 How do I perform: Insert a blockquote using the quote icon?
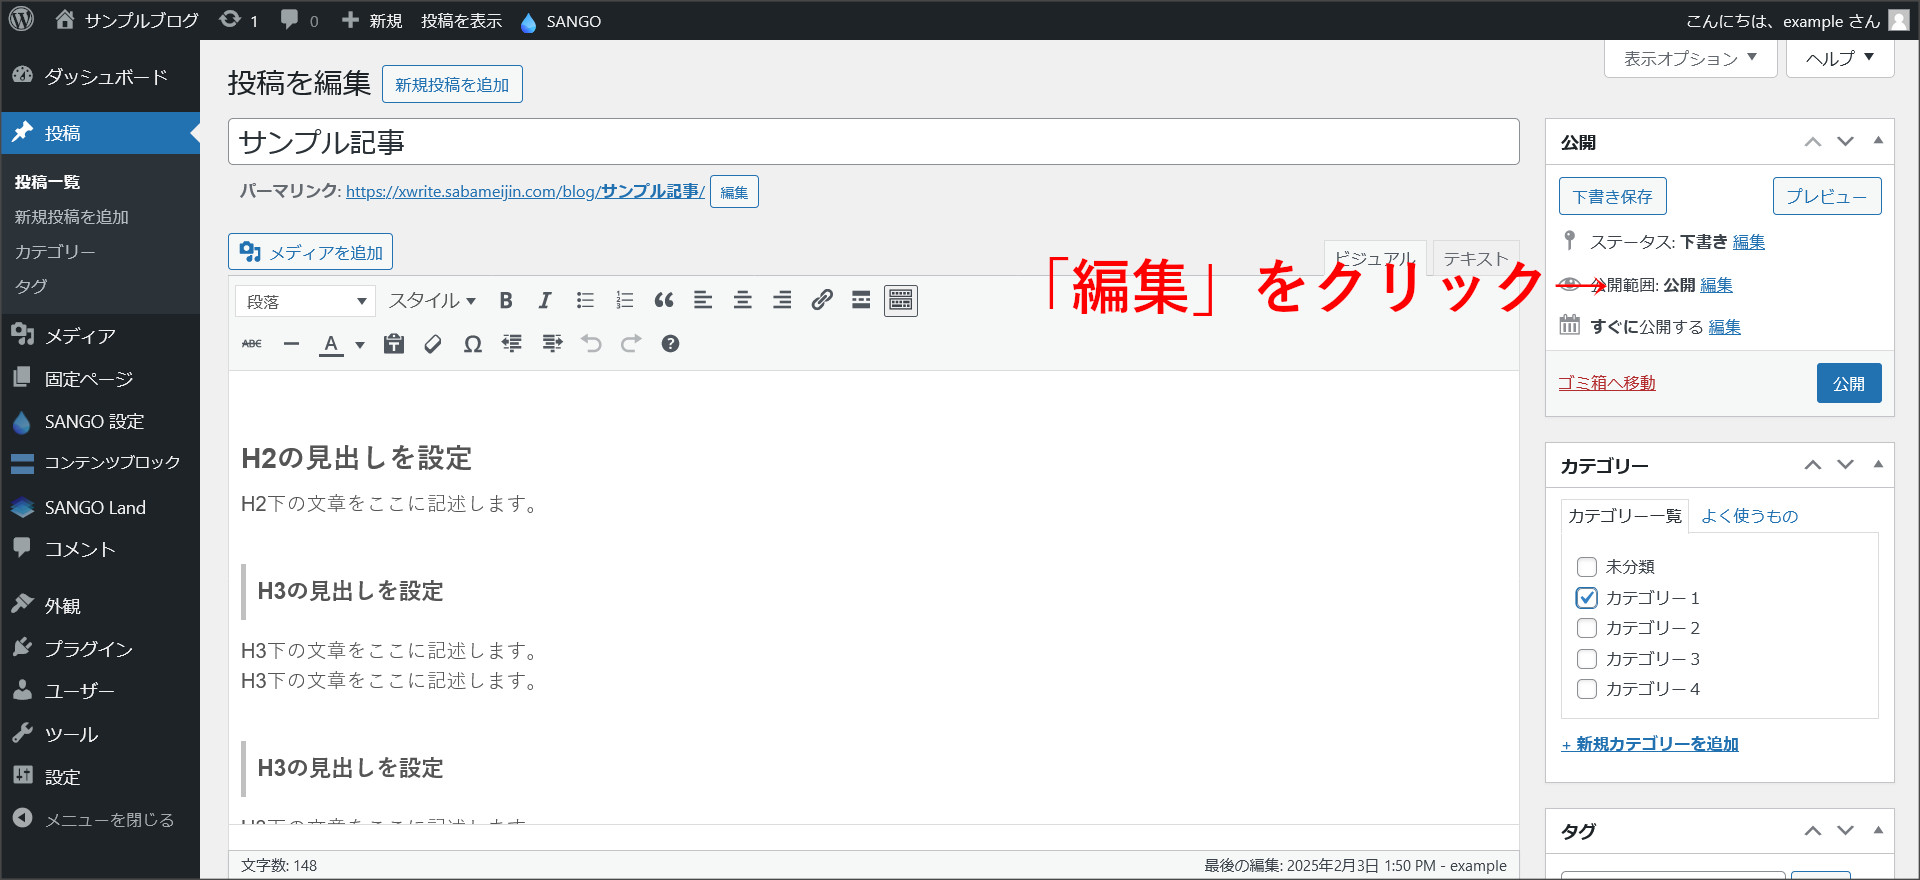click(664, 300)
